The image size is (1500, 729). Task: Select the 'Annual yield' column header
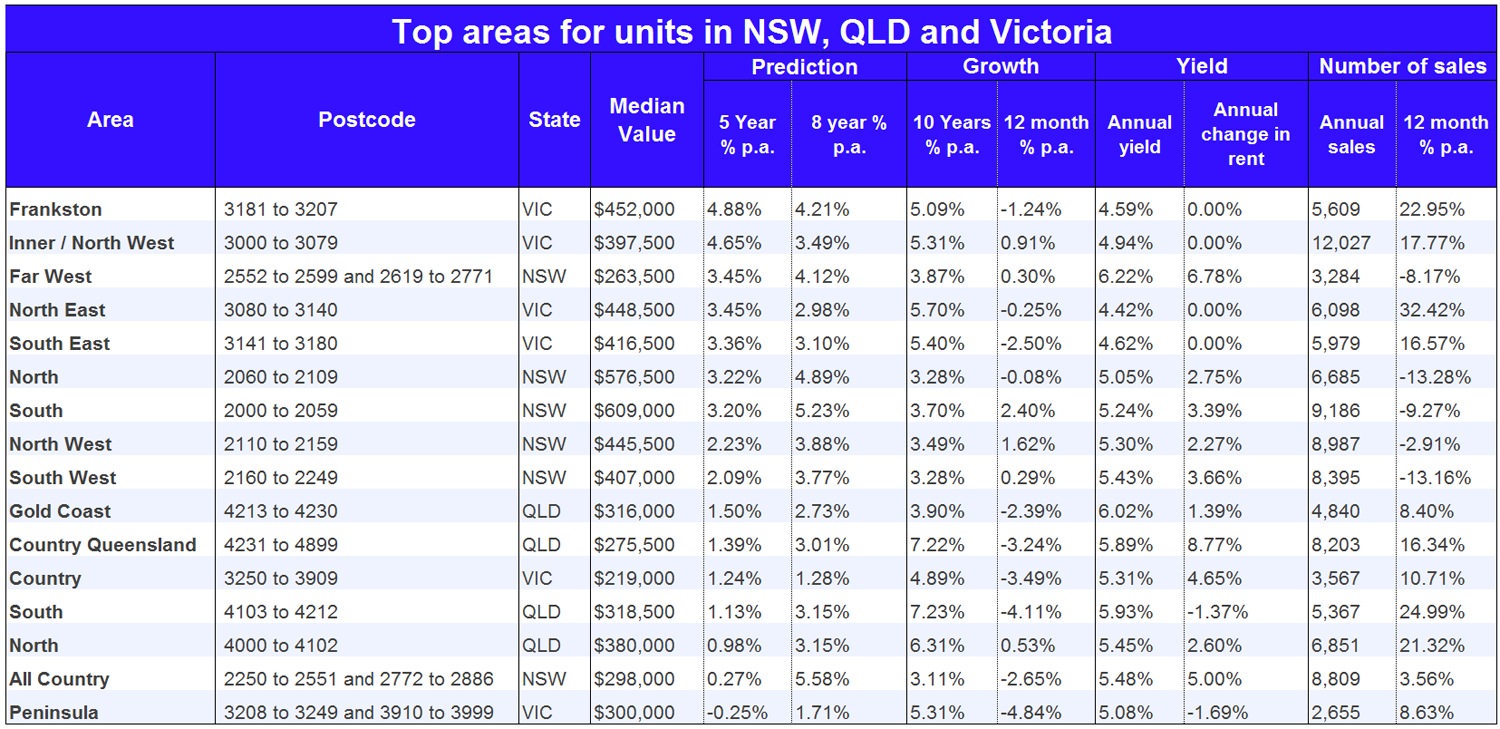coord(1139,134)
